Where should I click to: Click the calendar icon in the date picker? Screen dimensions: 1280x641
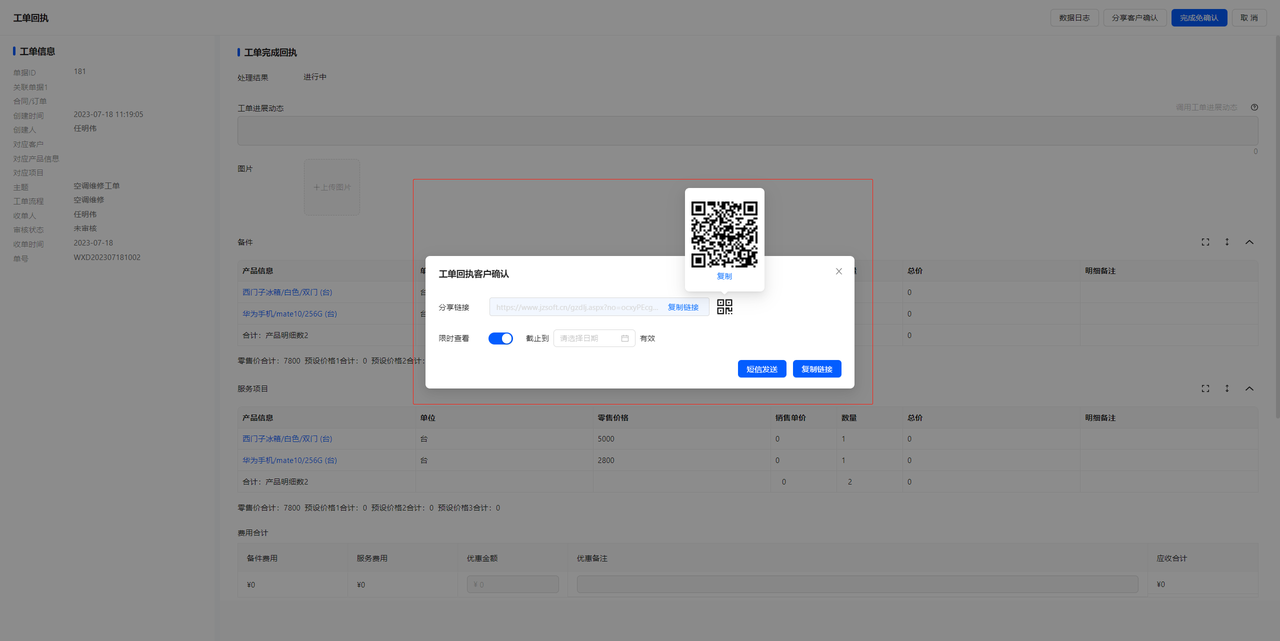click(625, 338)
